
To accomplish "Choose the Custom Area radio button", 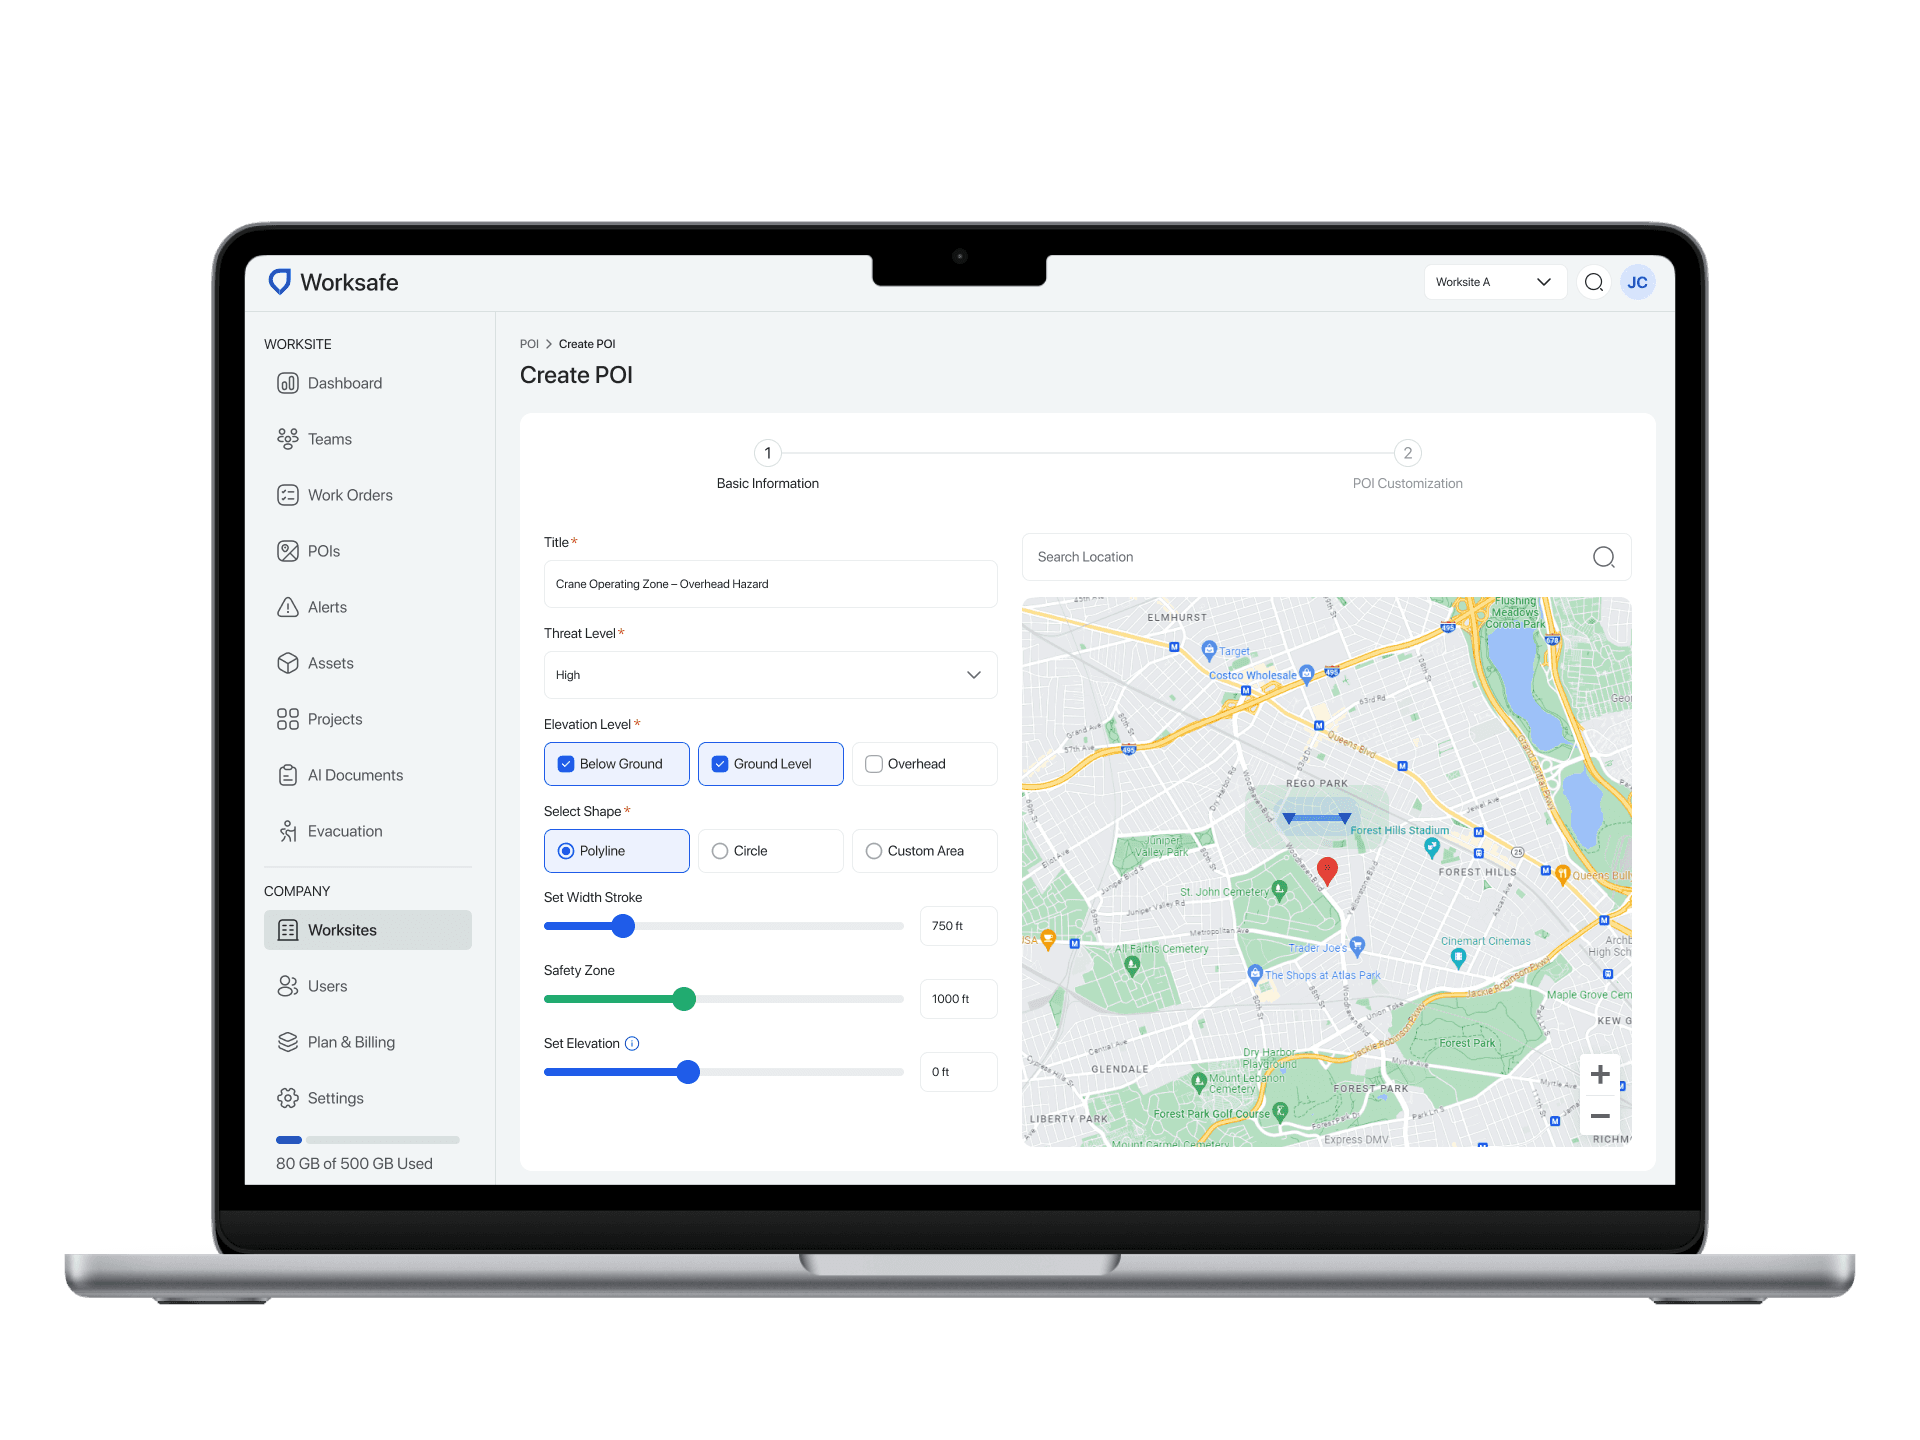I will (874, 851).
